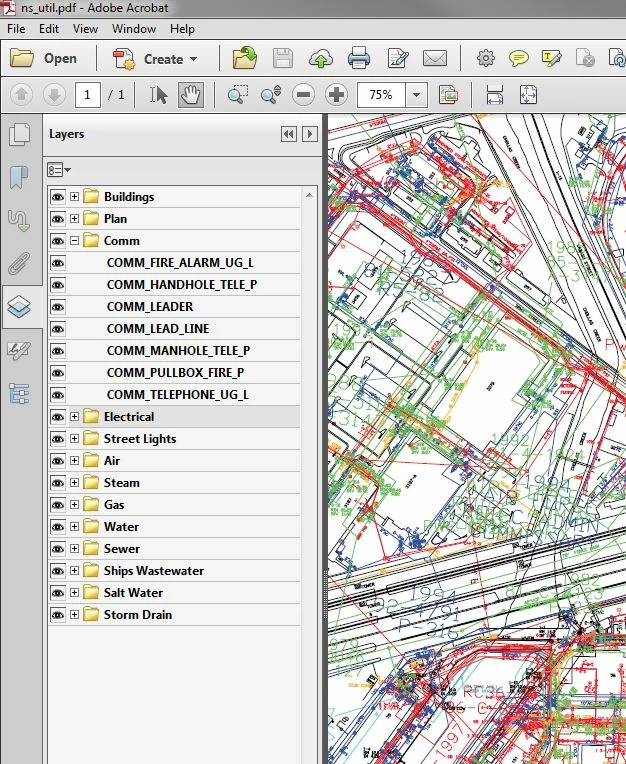This screenshot has height=764, width=626.
Task: Open Create button dropdown arrow
Action: pos(193,59)
